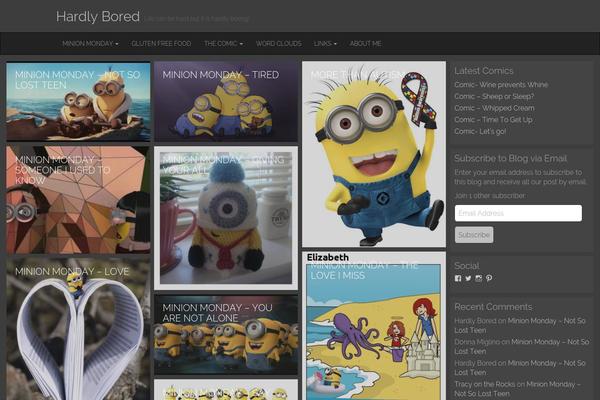600x400 pixels.
Task: Open the Instagram social icon
Action: (x=479, y=278)
